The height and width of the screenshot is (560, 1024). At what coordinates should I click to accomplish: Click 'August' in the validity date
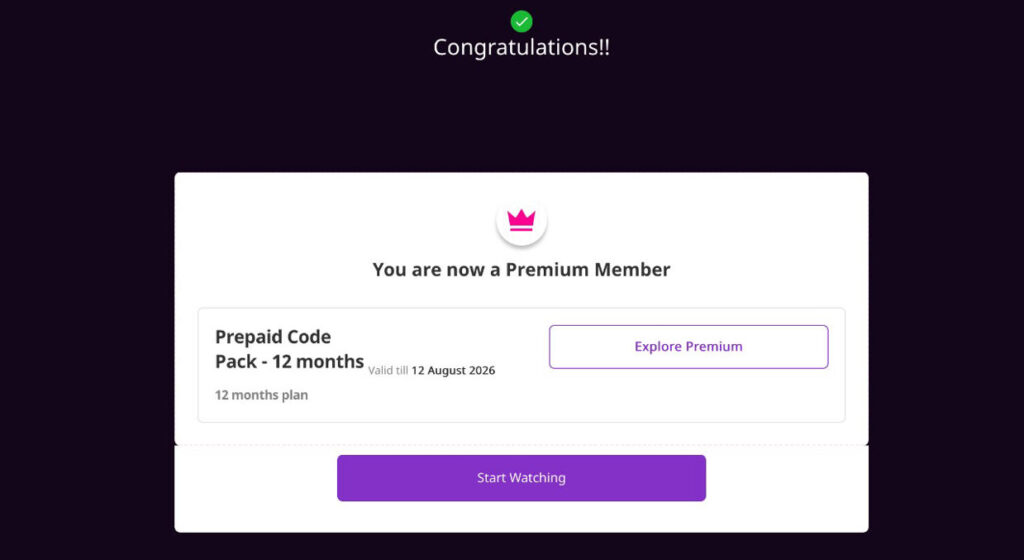click(x=447, y=371)
